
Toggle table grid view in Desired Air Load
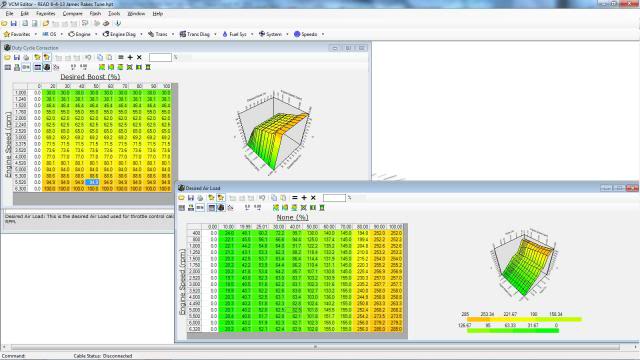pos(211,207)
